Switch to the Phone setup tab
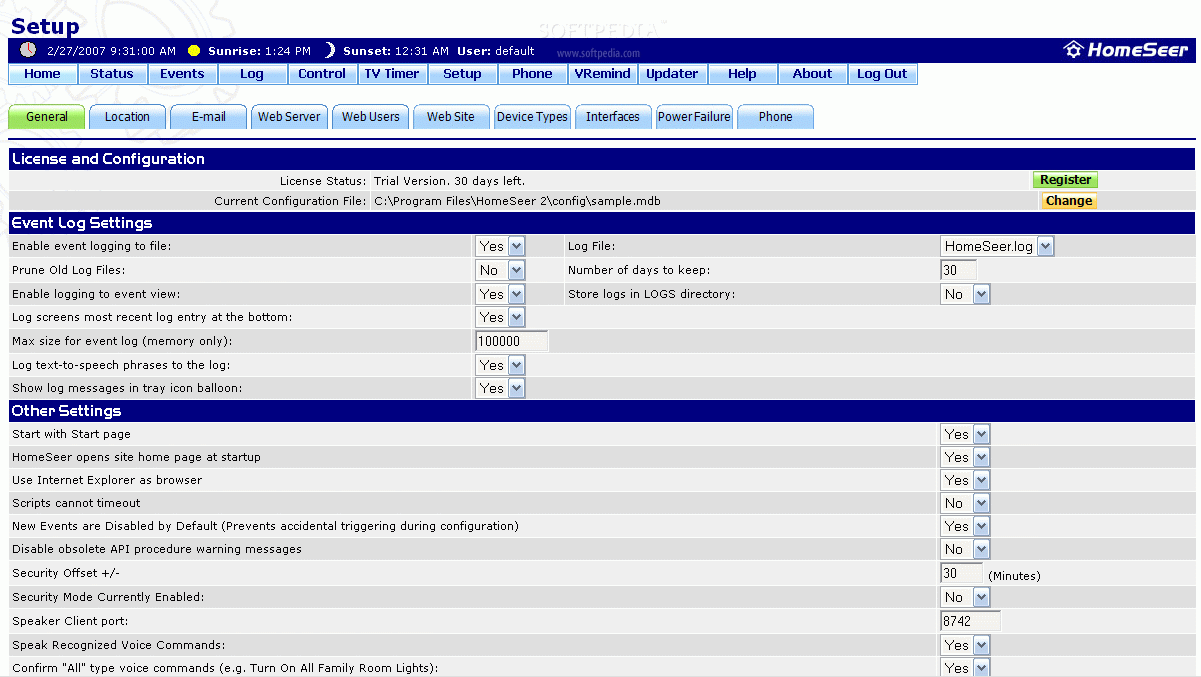Image resolution: width=1201 pixels, height=677 pixels. click(775, 117)
